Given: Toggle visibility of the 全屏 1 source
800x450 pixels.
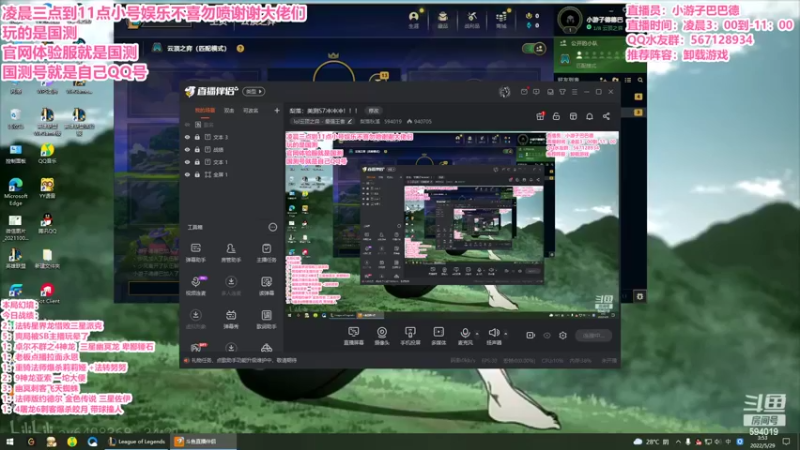Looking at the screenshot, I should point(187,174).
